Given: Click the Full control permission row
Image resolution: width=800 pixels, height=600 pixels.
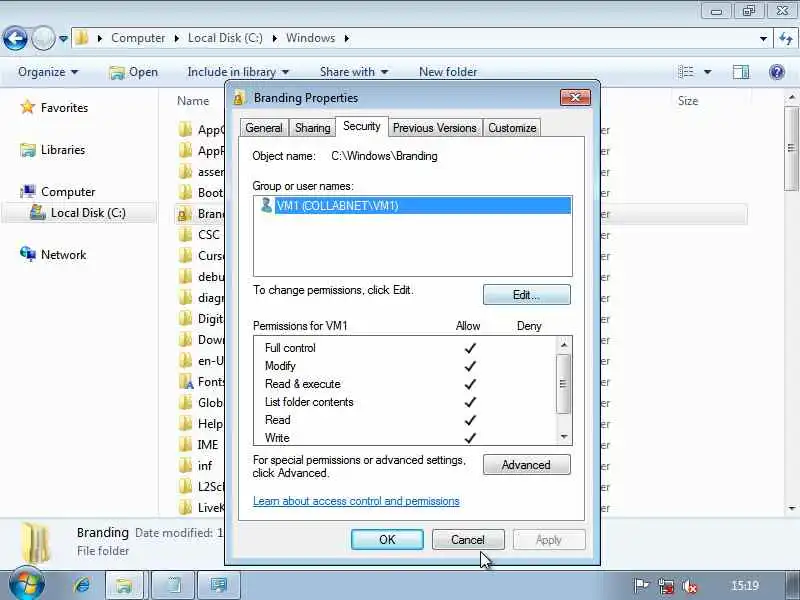Looking at the screenshot, I should pos(406,348).
